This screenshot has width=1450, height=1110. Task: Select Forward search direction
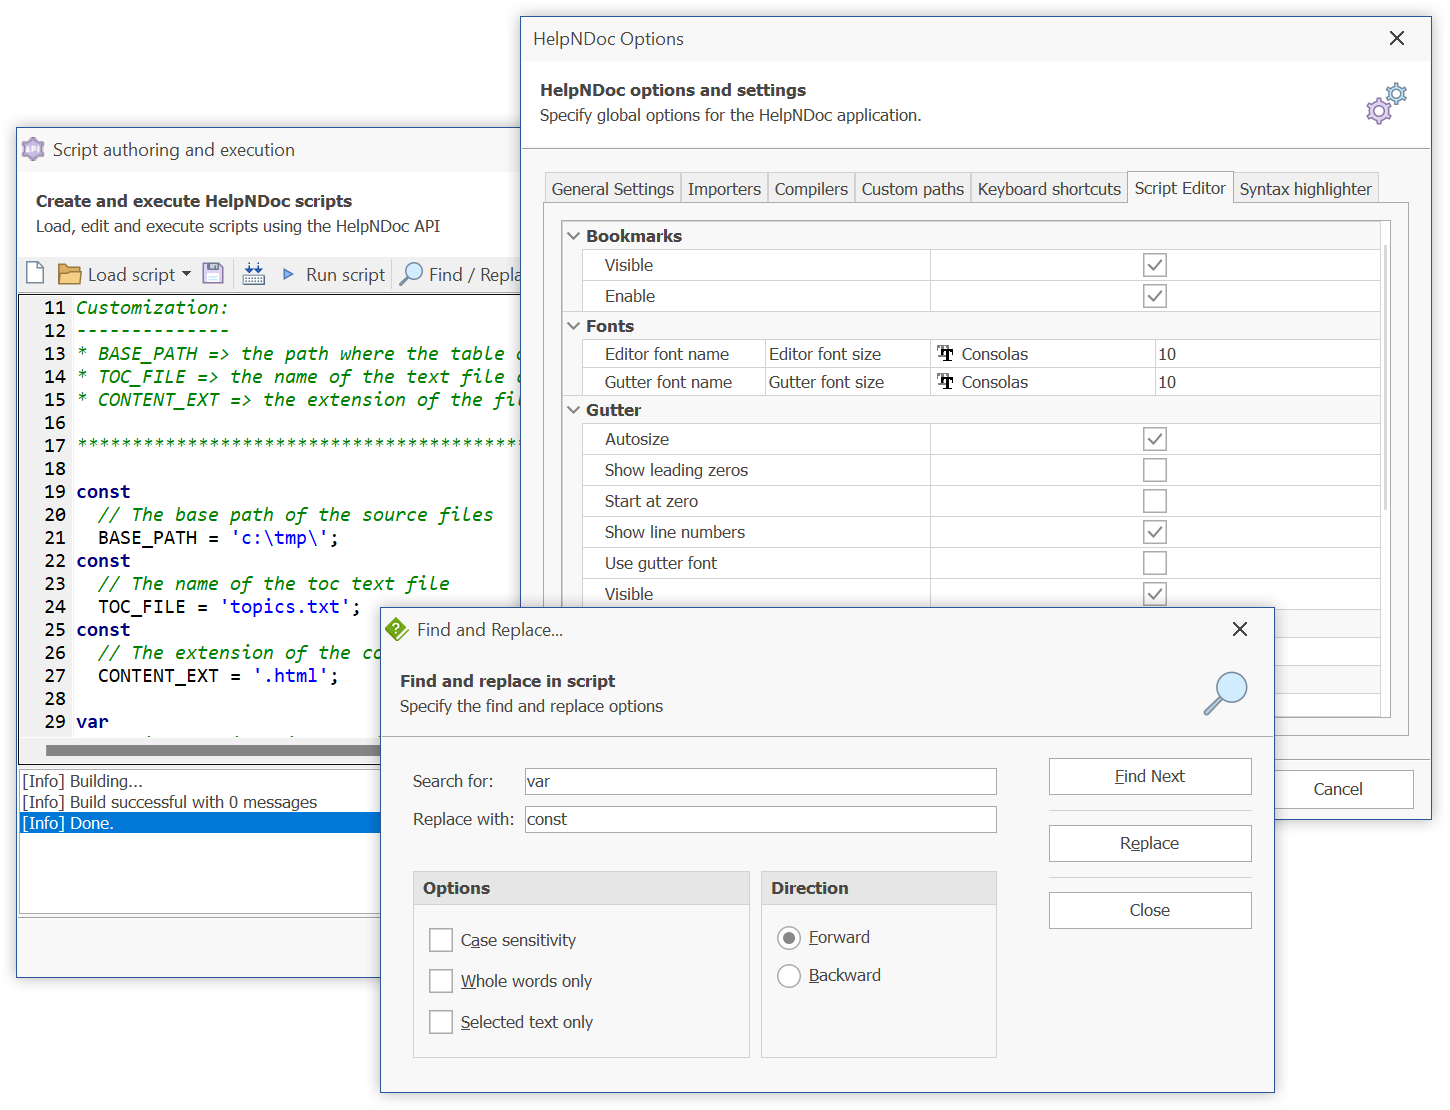[789, 938]
